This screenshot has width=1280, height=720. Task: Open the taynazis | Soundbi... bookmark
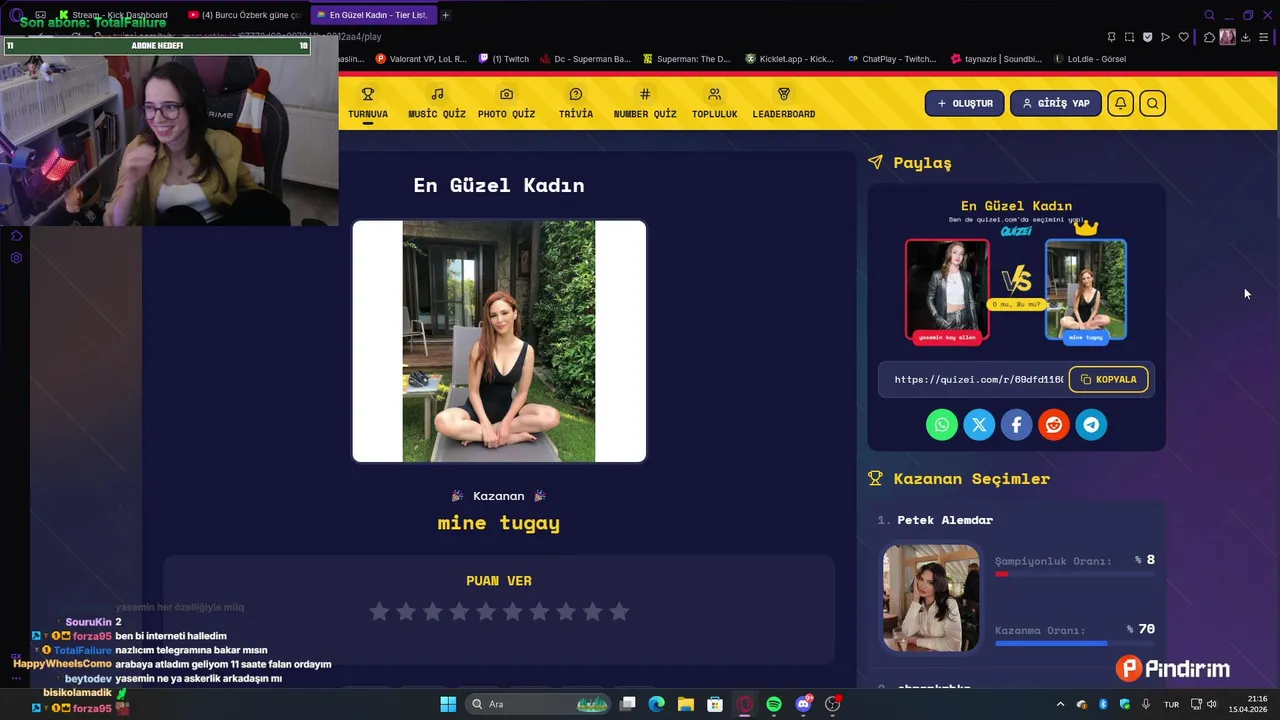click(x=996, y=59)
